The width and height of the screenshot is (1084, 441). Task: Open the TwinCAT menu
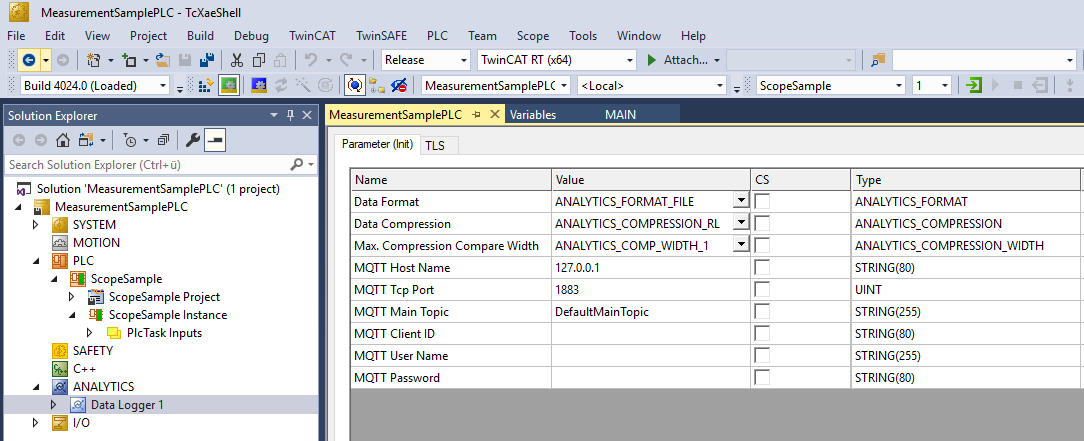coord(312,36)
